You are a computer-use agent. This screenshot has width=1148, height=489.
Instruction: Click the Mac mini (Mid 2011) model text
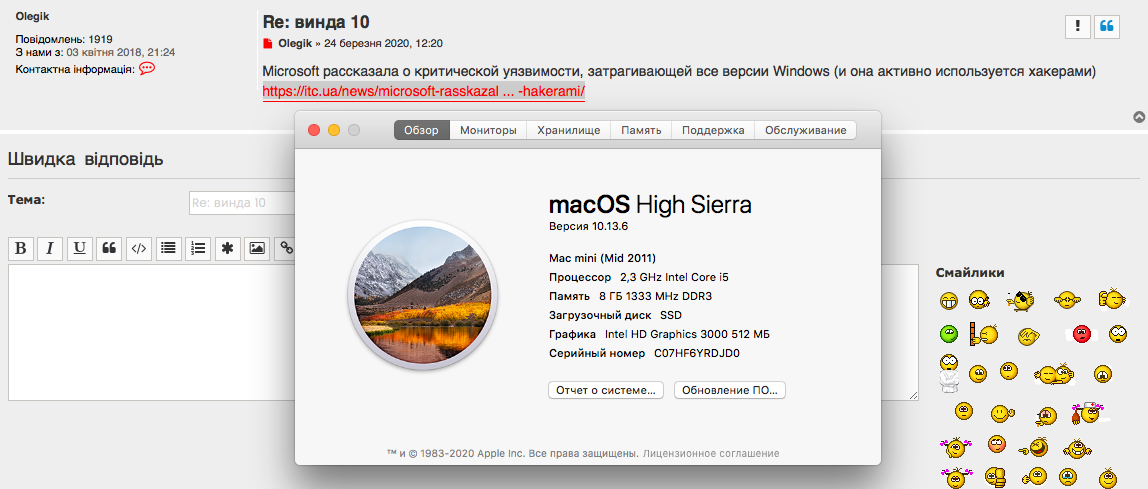point(603,258)
